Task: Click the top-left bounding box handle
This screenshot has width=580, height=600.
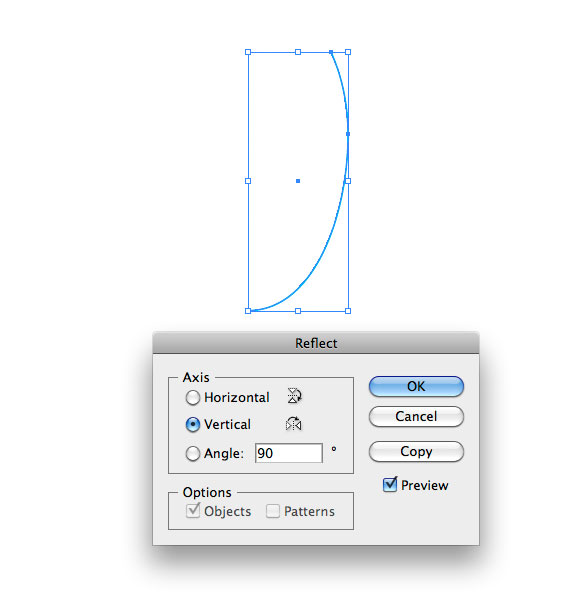Action: (x=248, y=52)
